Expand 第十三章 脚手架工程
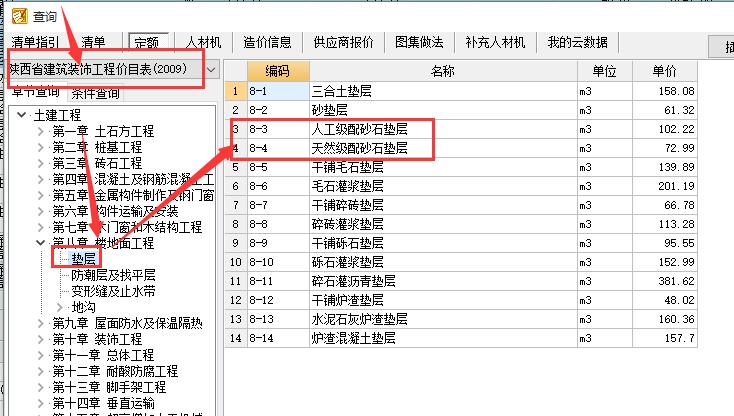 pos(40,387)
